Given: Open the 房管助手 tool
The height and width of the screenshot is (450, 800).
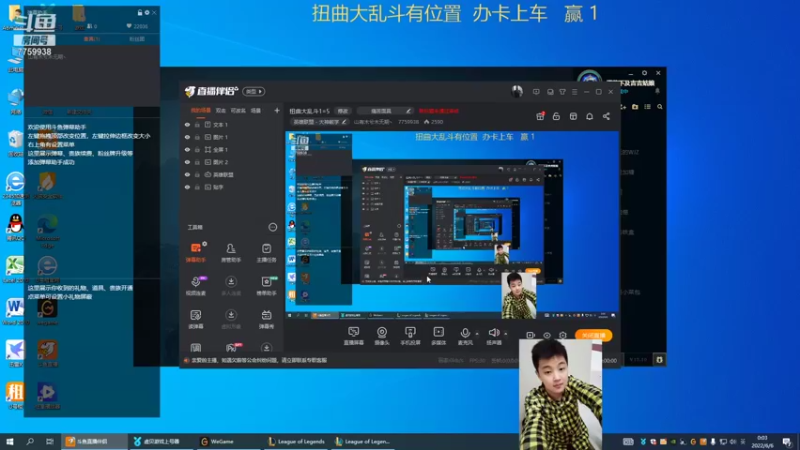Looking at the screenshot, I should coord(231,252).
